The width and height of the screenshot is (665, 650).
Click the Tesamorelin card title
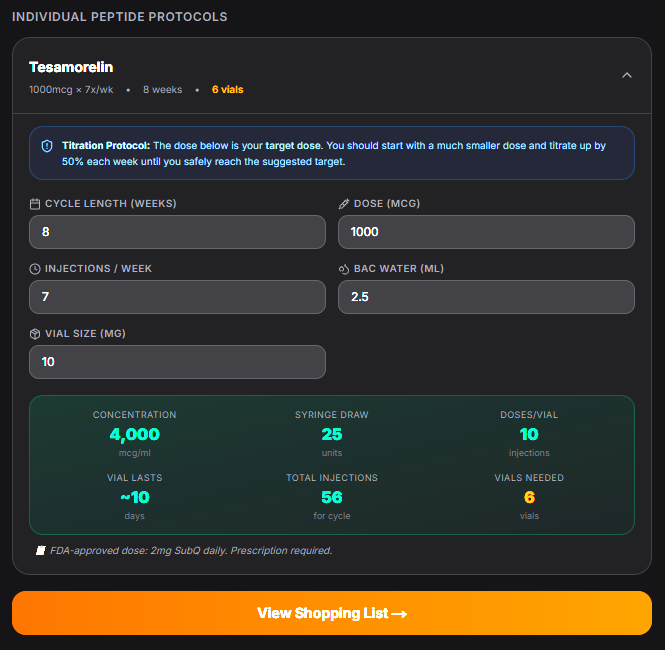[71, 67]
